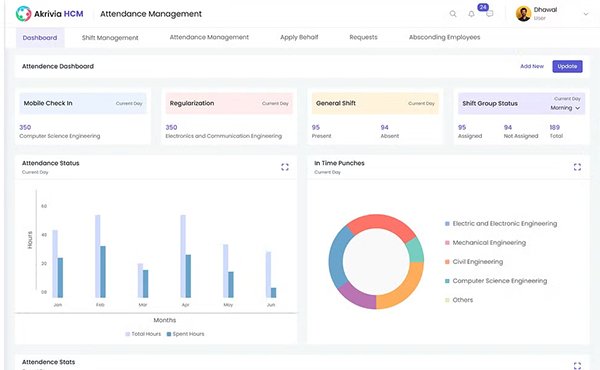Image resolution: width=600 pixels, height=370 pixels.
Task: Expand the Attendance Status chart fullscreen
Action: click(x=285, y=167)
